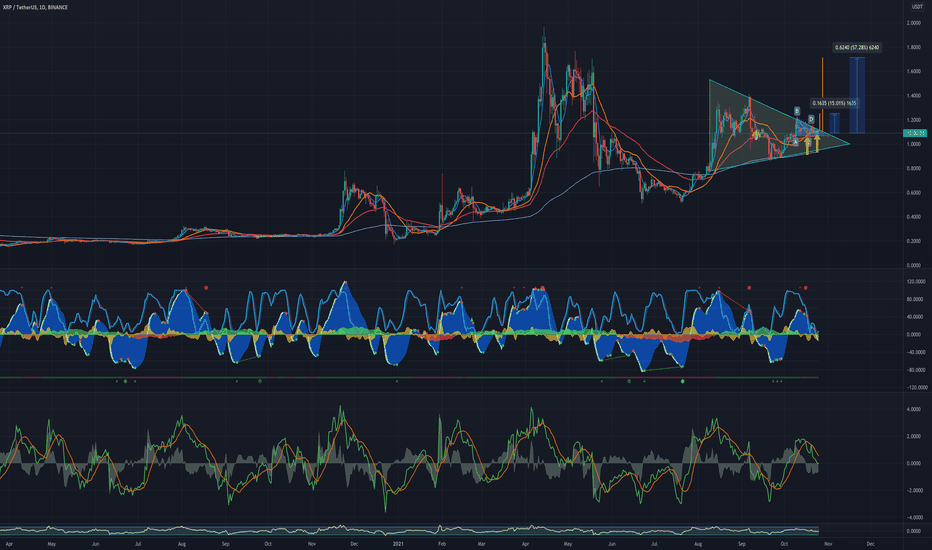Click the 0.4000 price axis label

[x=914, y=217]
